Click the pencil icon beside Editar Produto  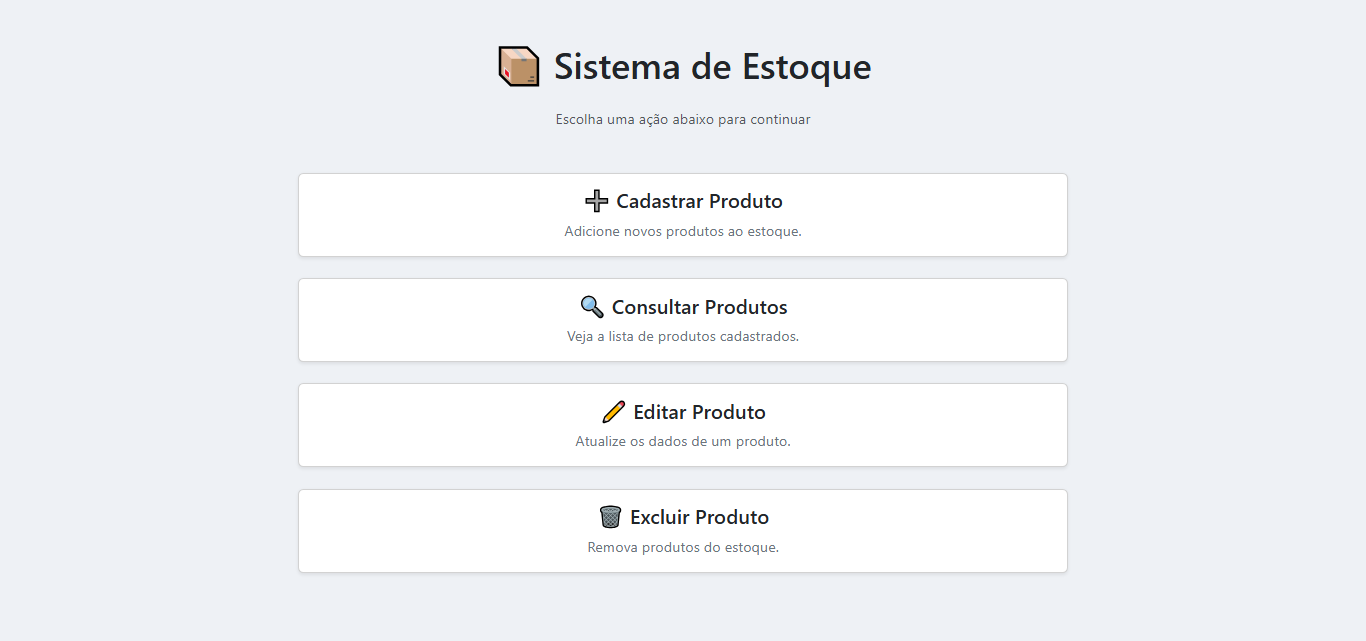[614, 411]
